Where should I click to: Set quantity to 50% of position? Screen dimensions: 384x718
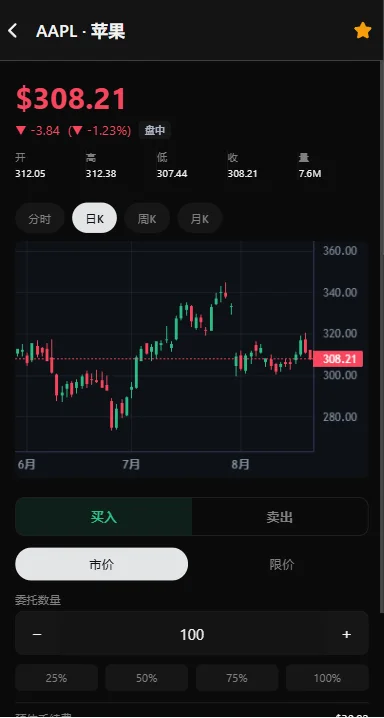click(147, 678)
